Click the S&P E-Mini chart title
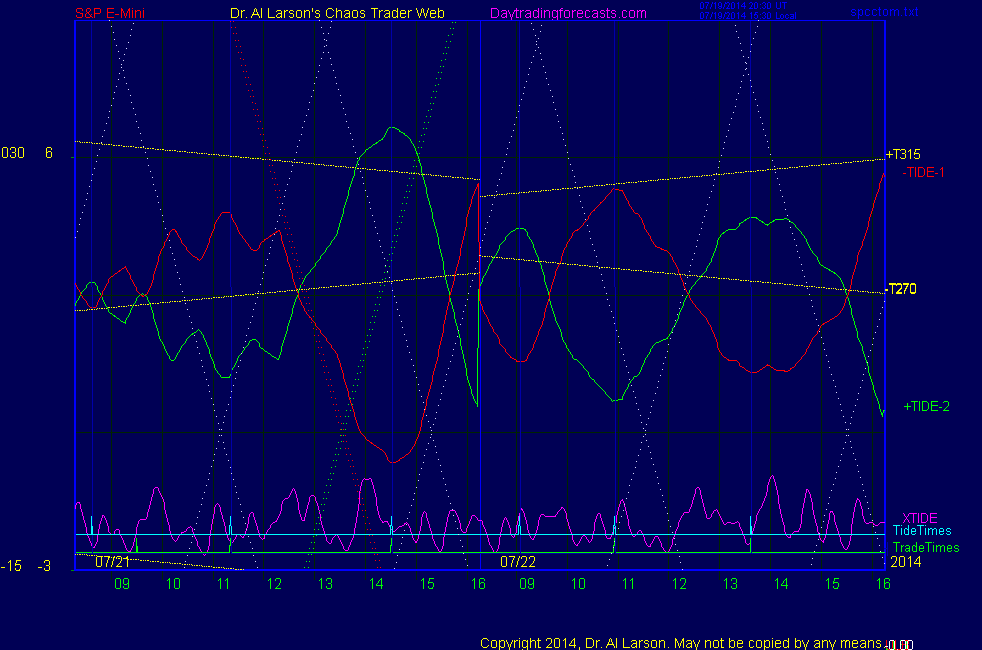The image size is (982, 650). coord(110,13)
